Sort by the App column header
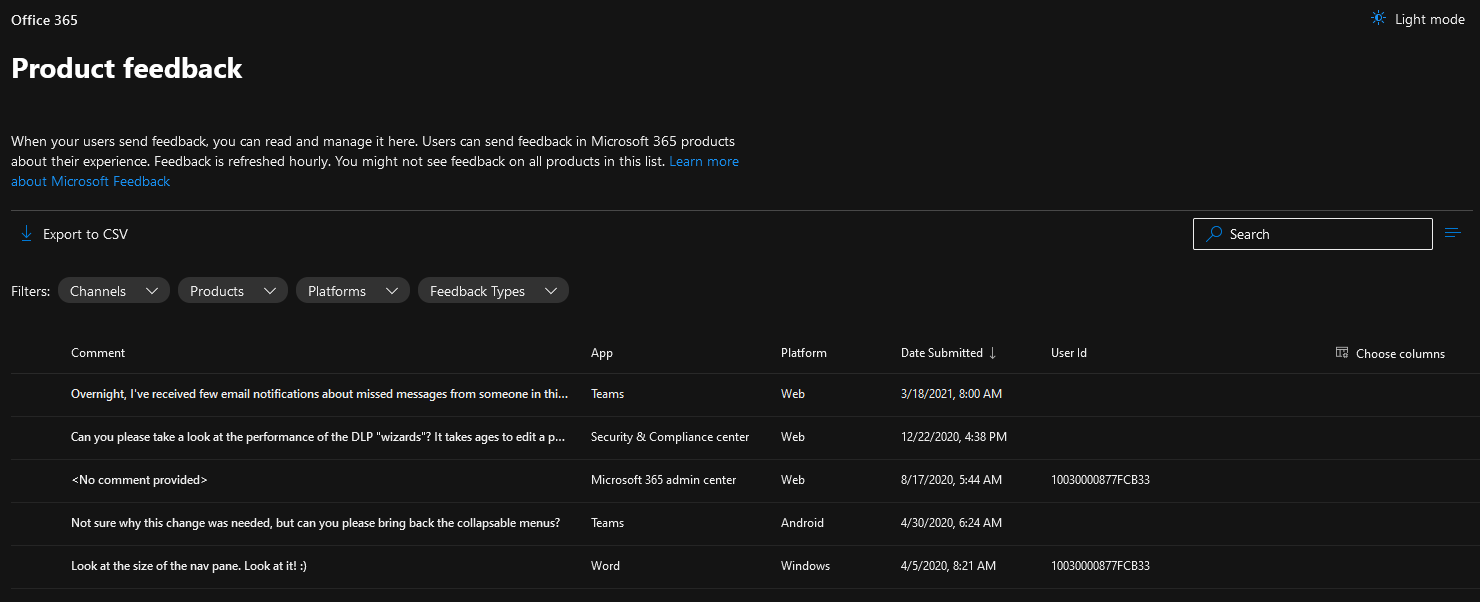The width and height of the screenshot is (1480, 602). [x=602, y=353]
